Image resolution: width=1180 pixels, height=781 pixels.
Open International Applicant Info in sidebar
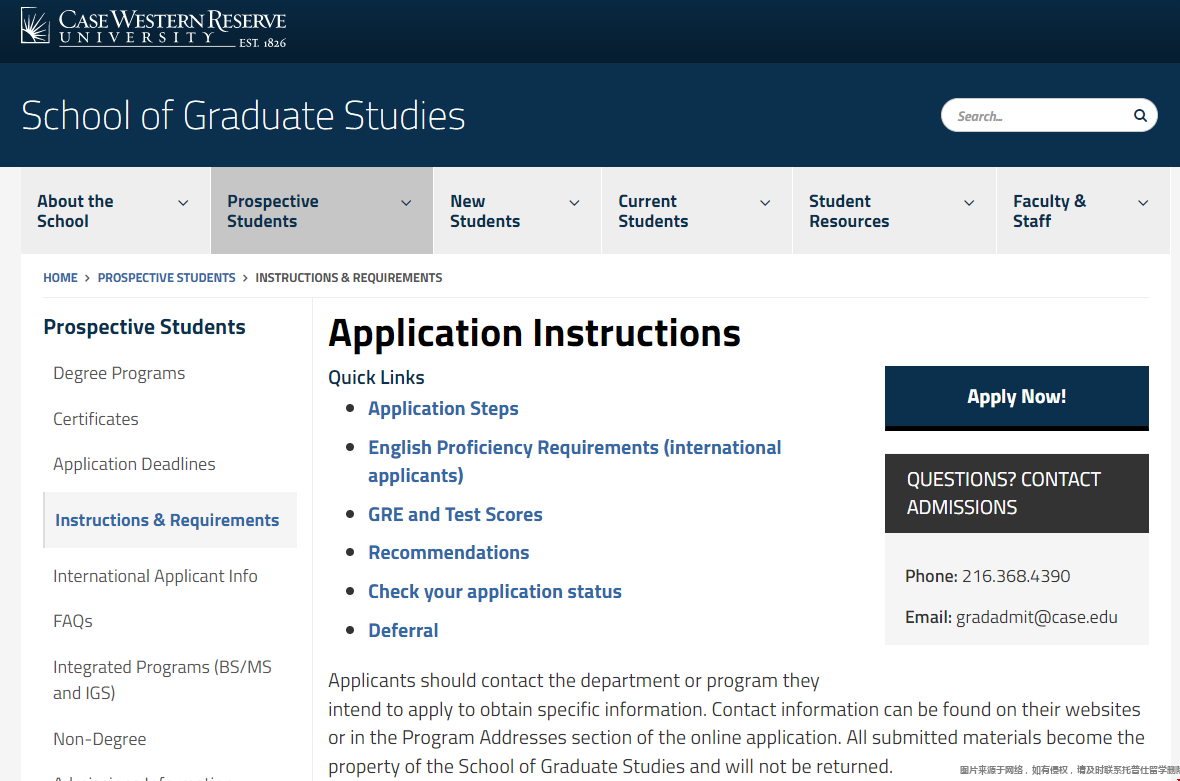point(155,576)
